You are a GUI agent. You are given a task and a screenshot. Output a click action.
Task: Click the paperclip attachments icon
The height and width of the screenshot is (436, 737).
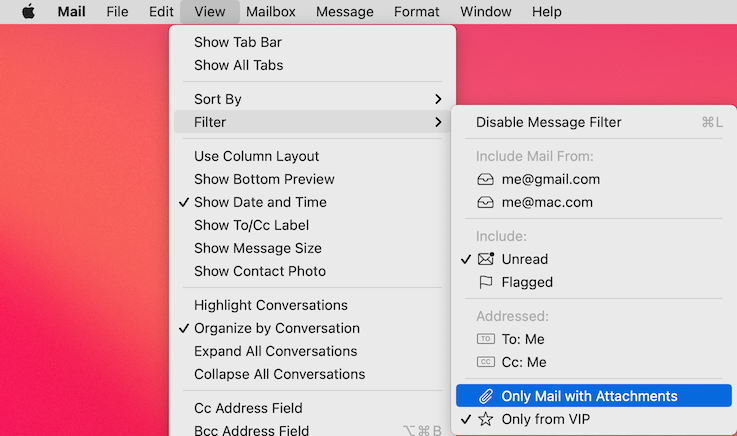coord(486,396)
